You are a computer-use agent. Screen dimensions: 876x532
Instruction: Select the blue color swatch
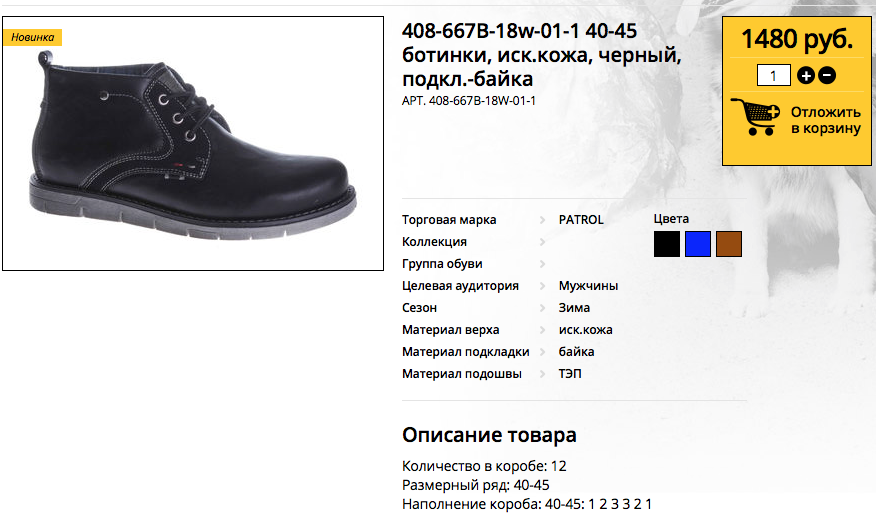coord(698,244)
